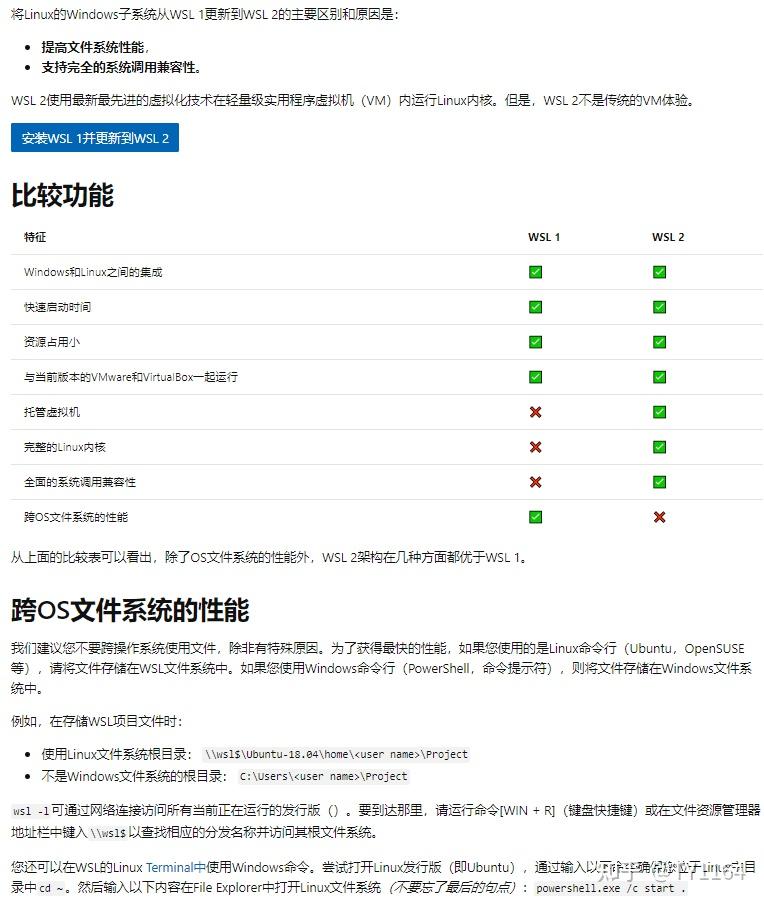Click the WSL 2 column header
Viewport: 764px width, 903px height.
668,237
